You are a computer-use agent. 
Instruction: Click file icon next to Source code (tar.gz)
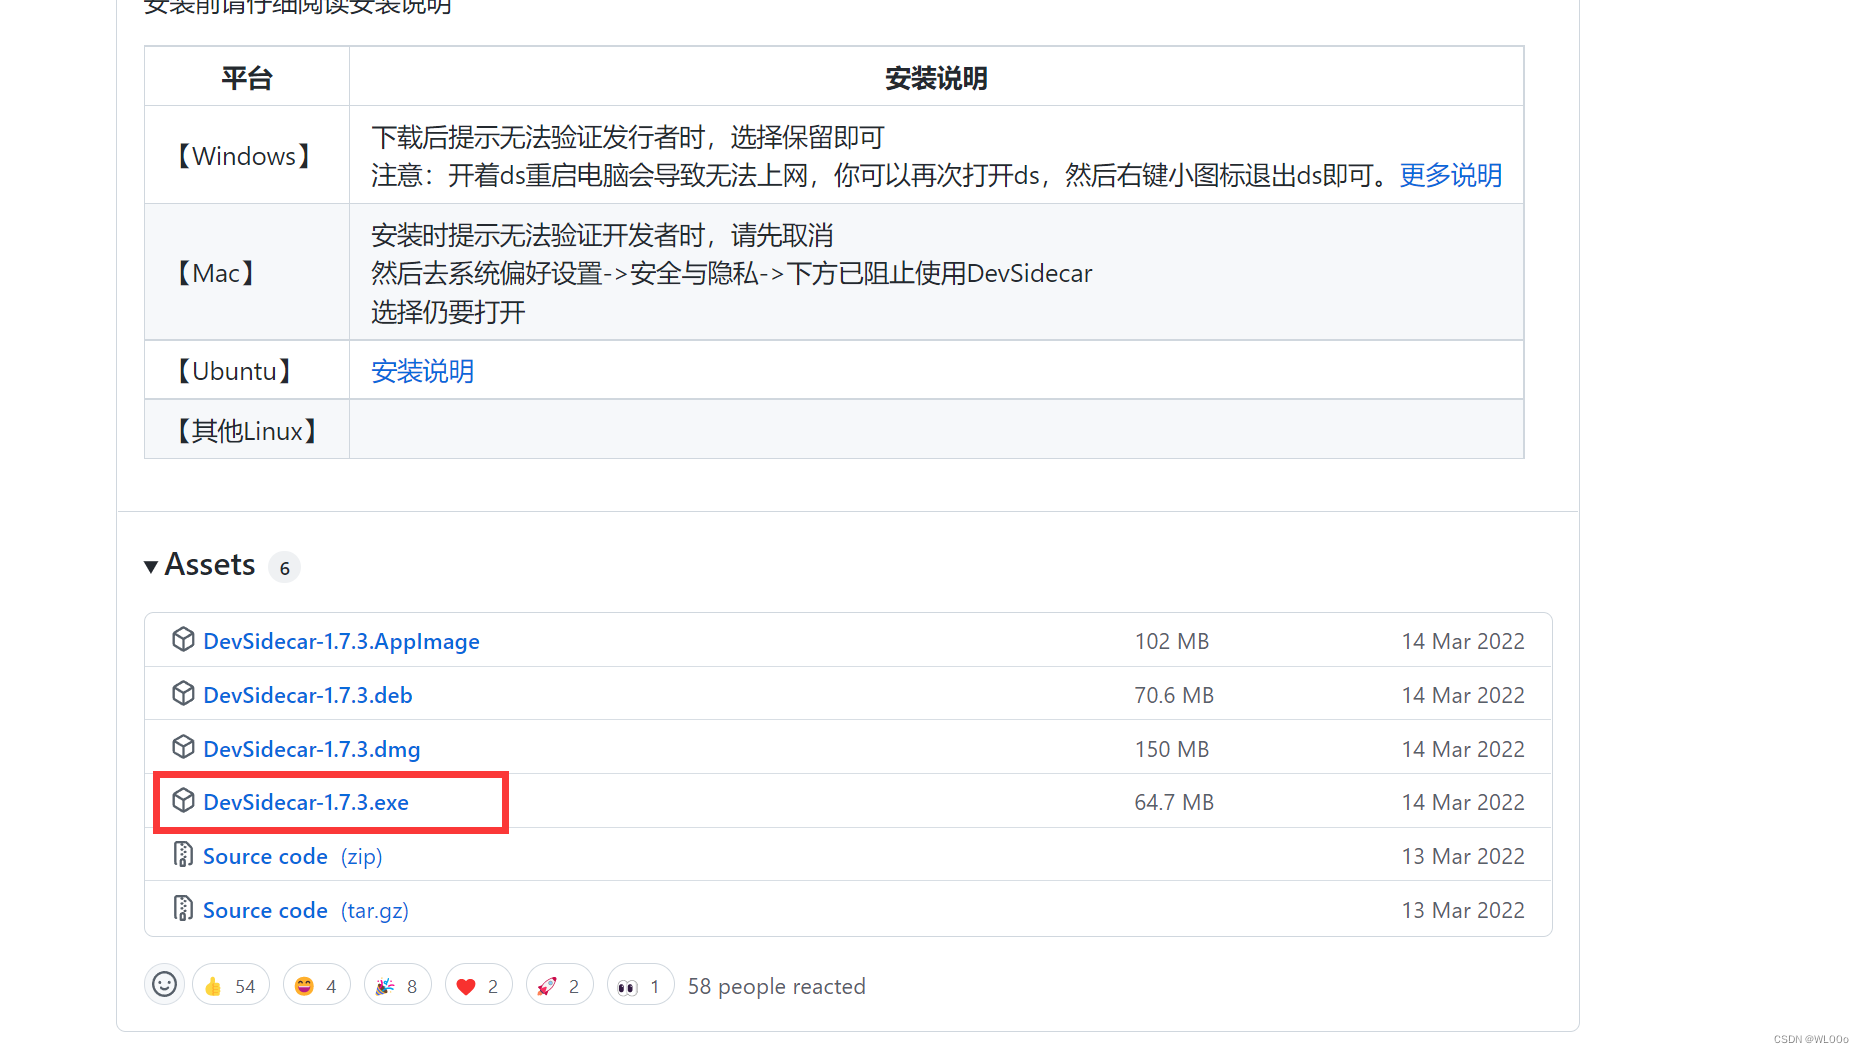pyautogui.click(x=183, y=909)
